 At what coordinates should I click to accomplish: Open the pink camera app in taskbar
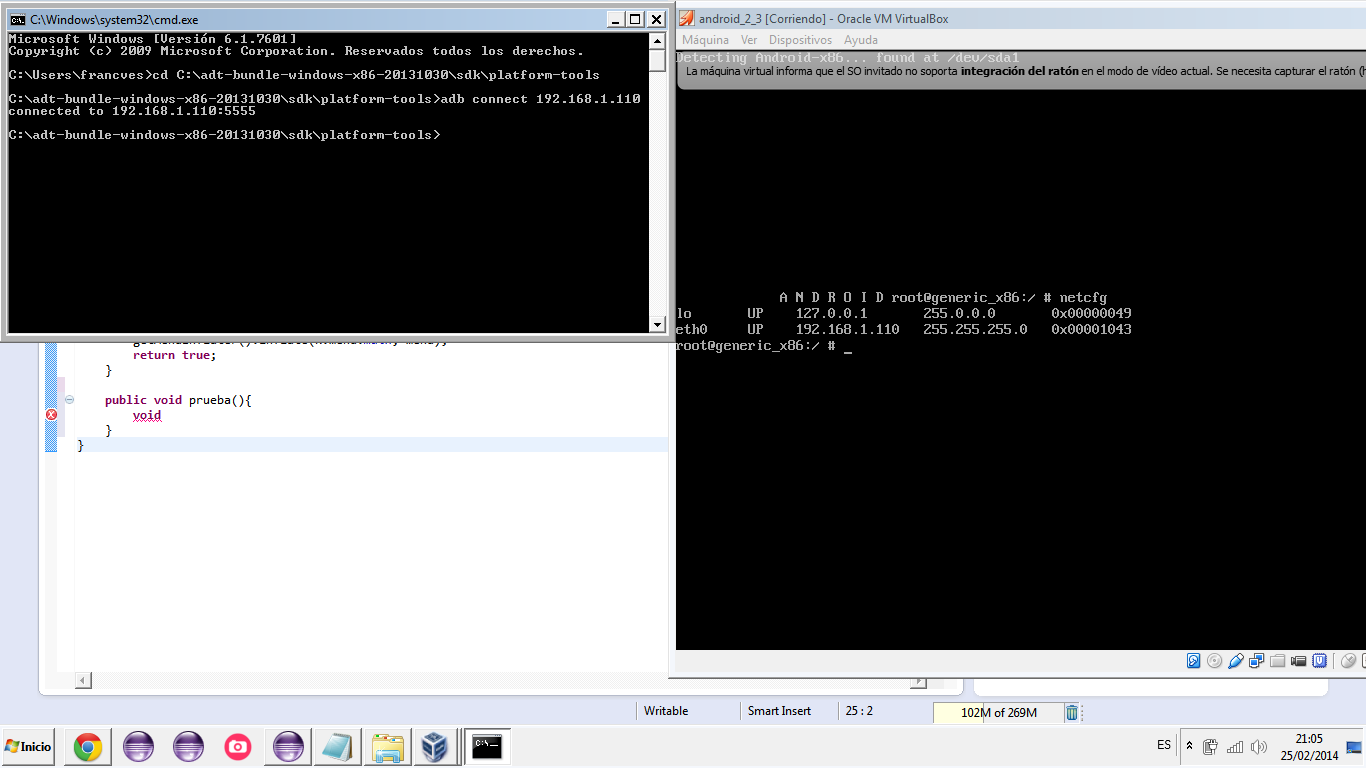[x=237, y=747]
